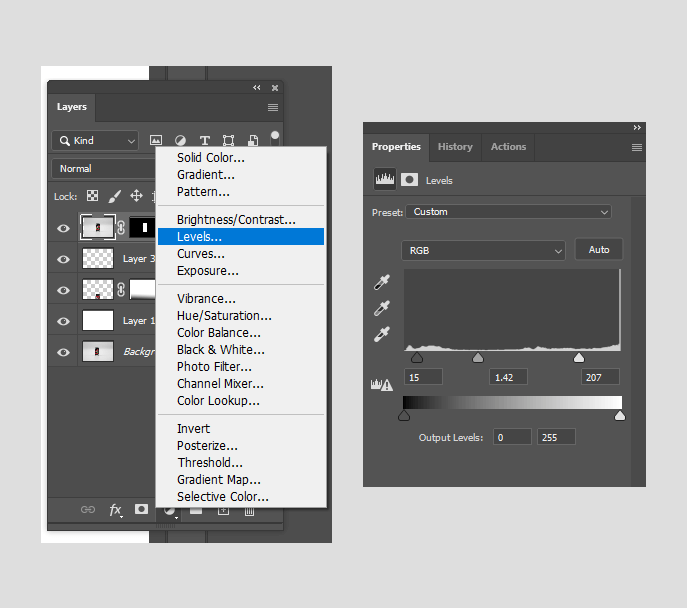Add a layer mask button

[x=141, y=509]
